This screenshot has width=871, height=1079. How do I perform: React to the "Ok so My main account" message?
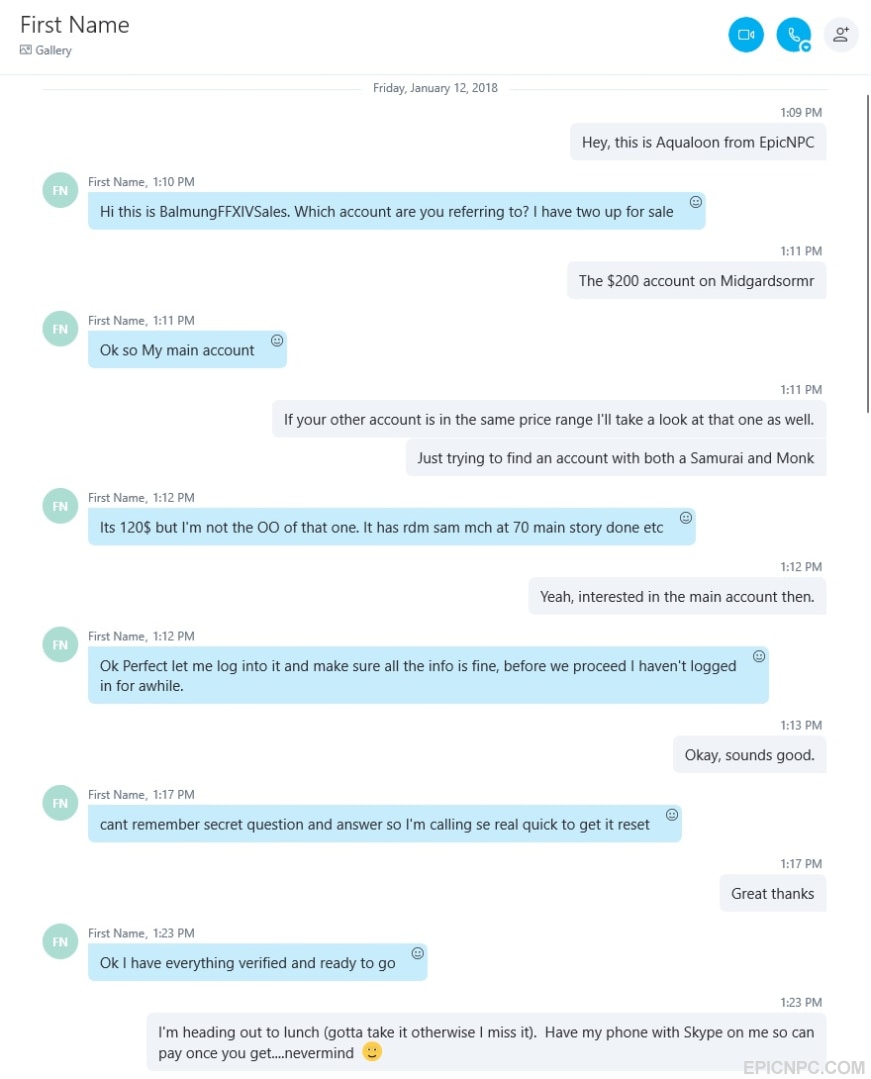(277, 340)
